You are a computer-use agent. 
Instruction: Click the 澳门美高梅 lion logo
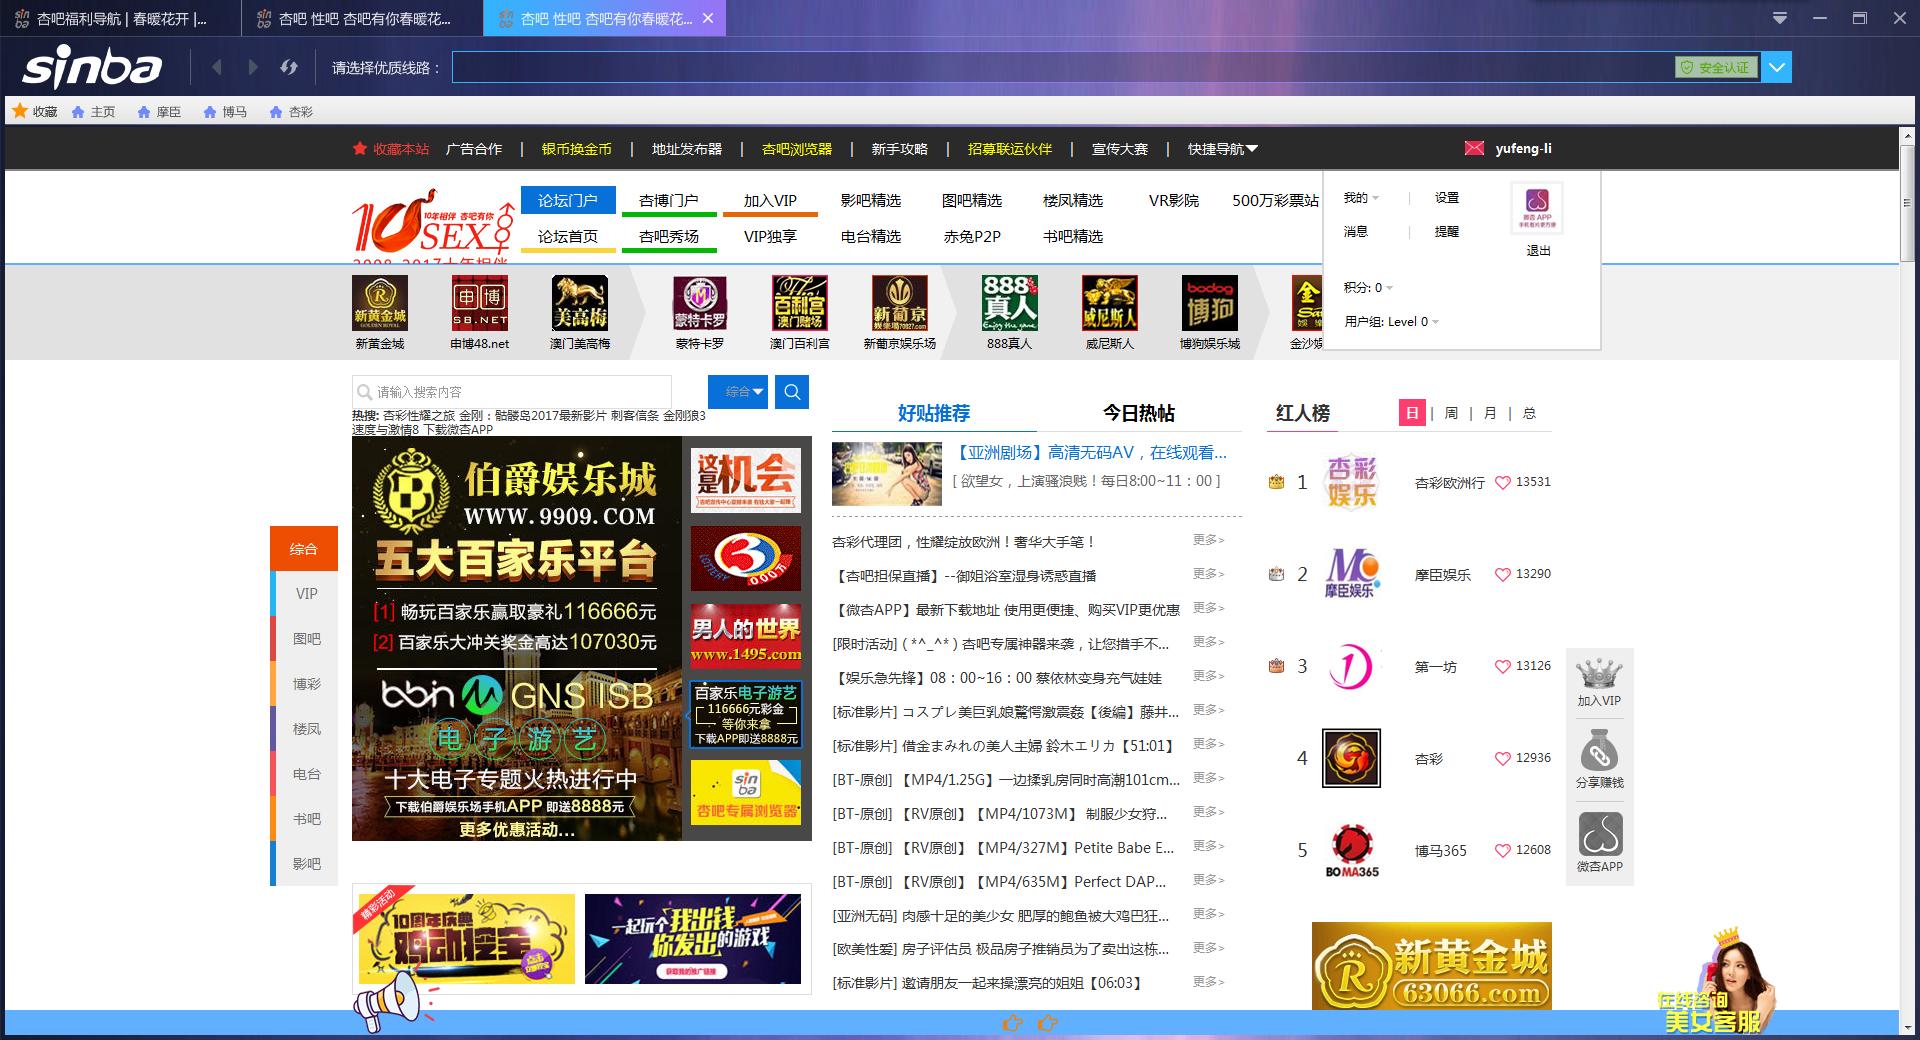(580, 303)
